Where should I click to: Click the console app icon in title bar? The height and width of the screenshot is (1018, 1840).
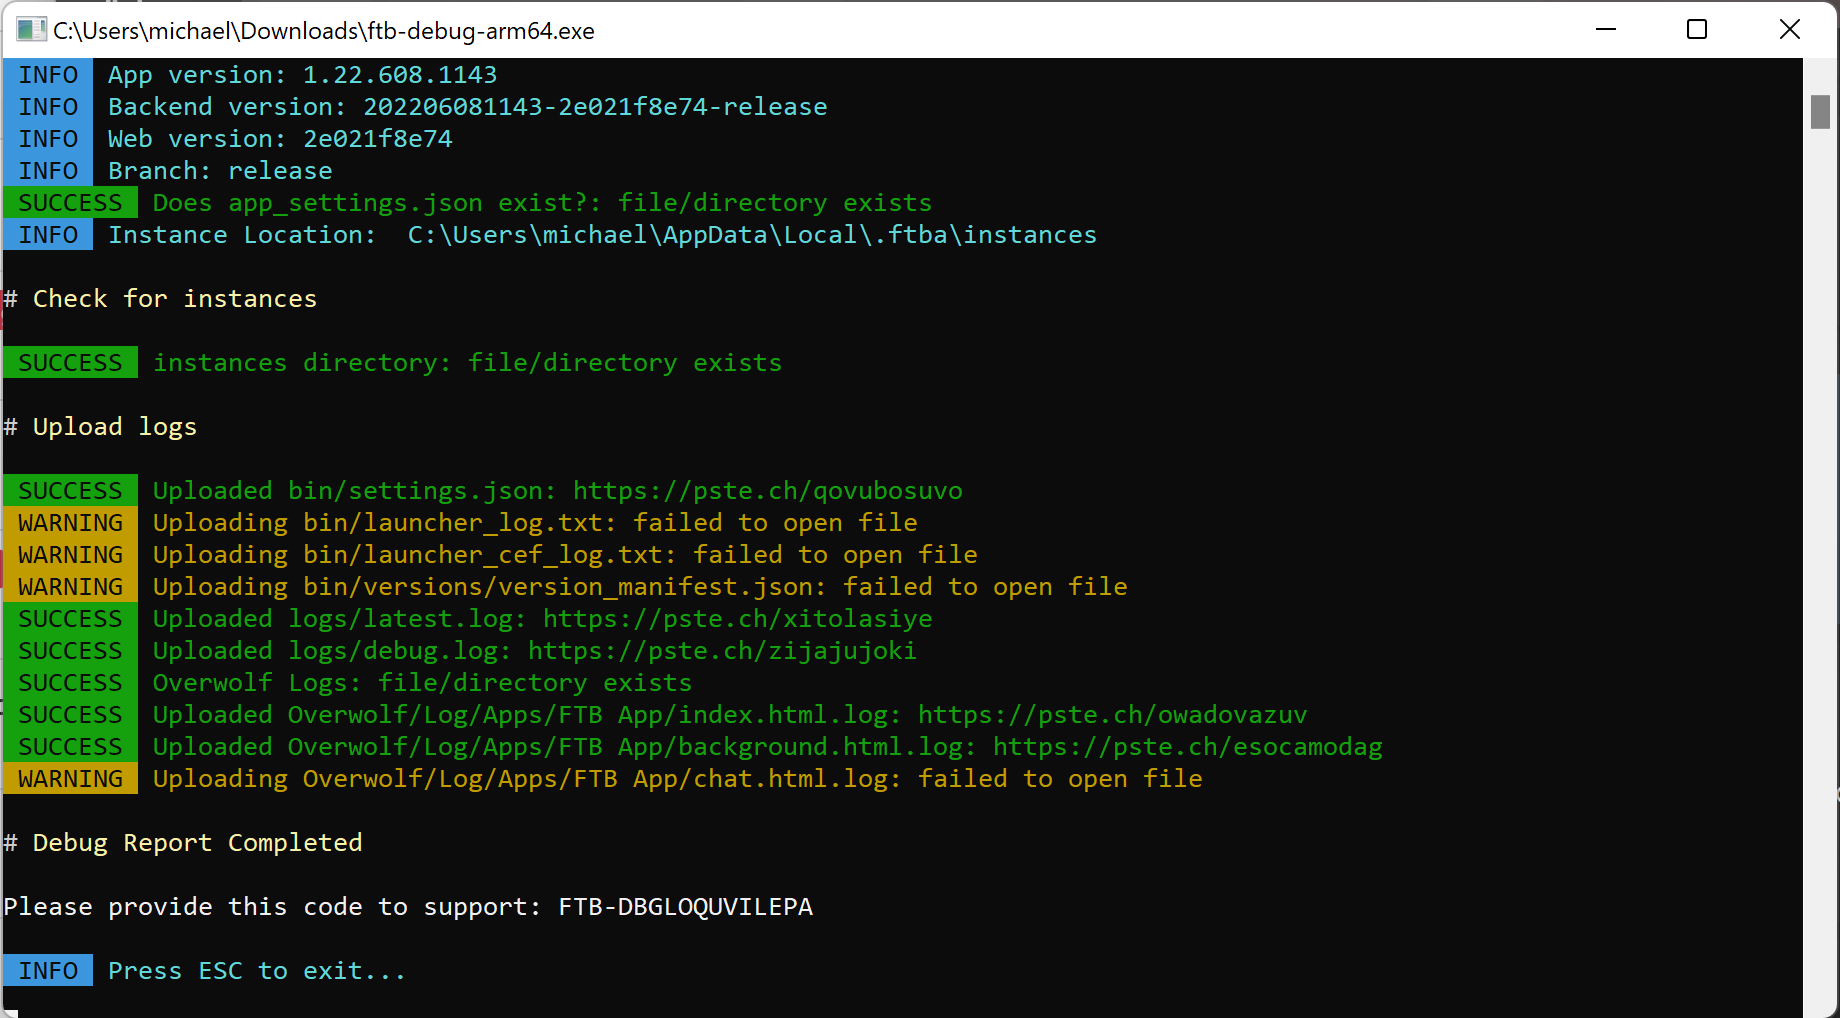click(x=31, y=30)
